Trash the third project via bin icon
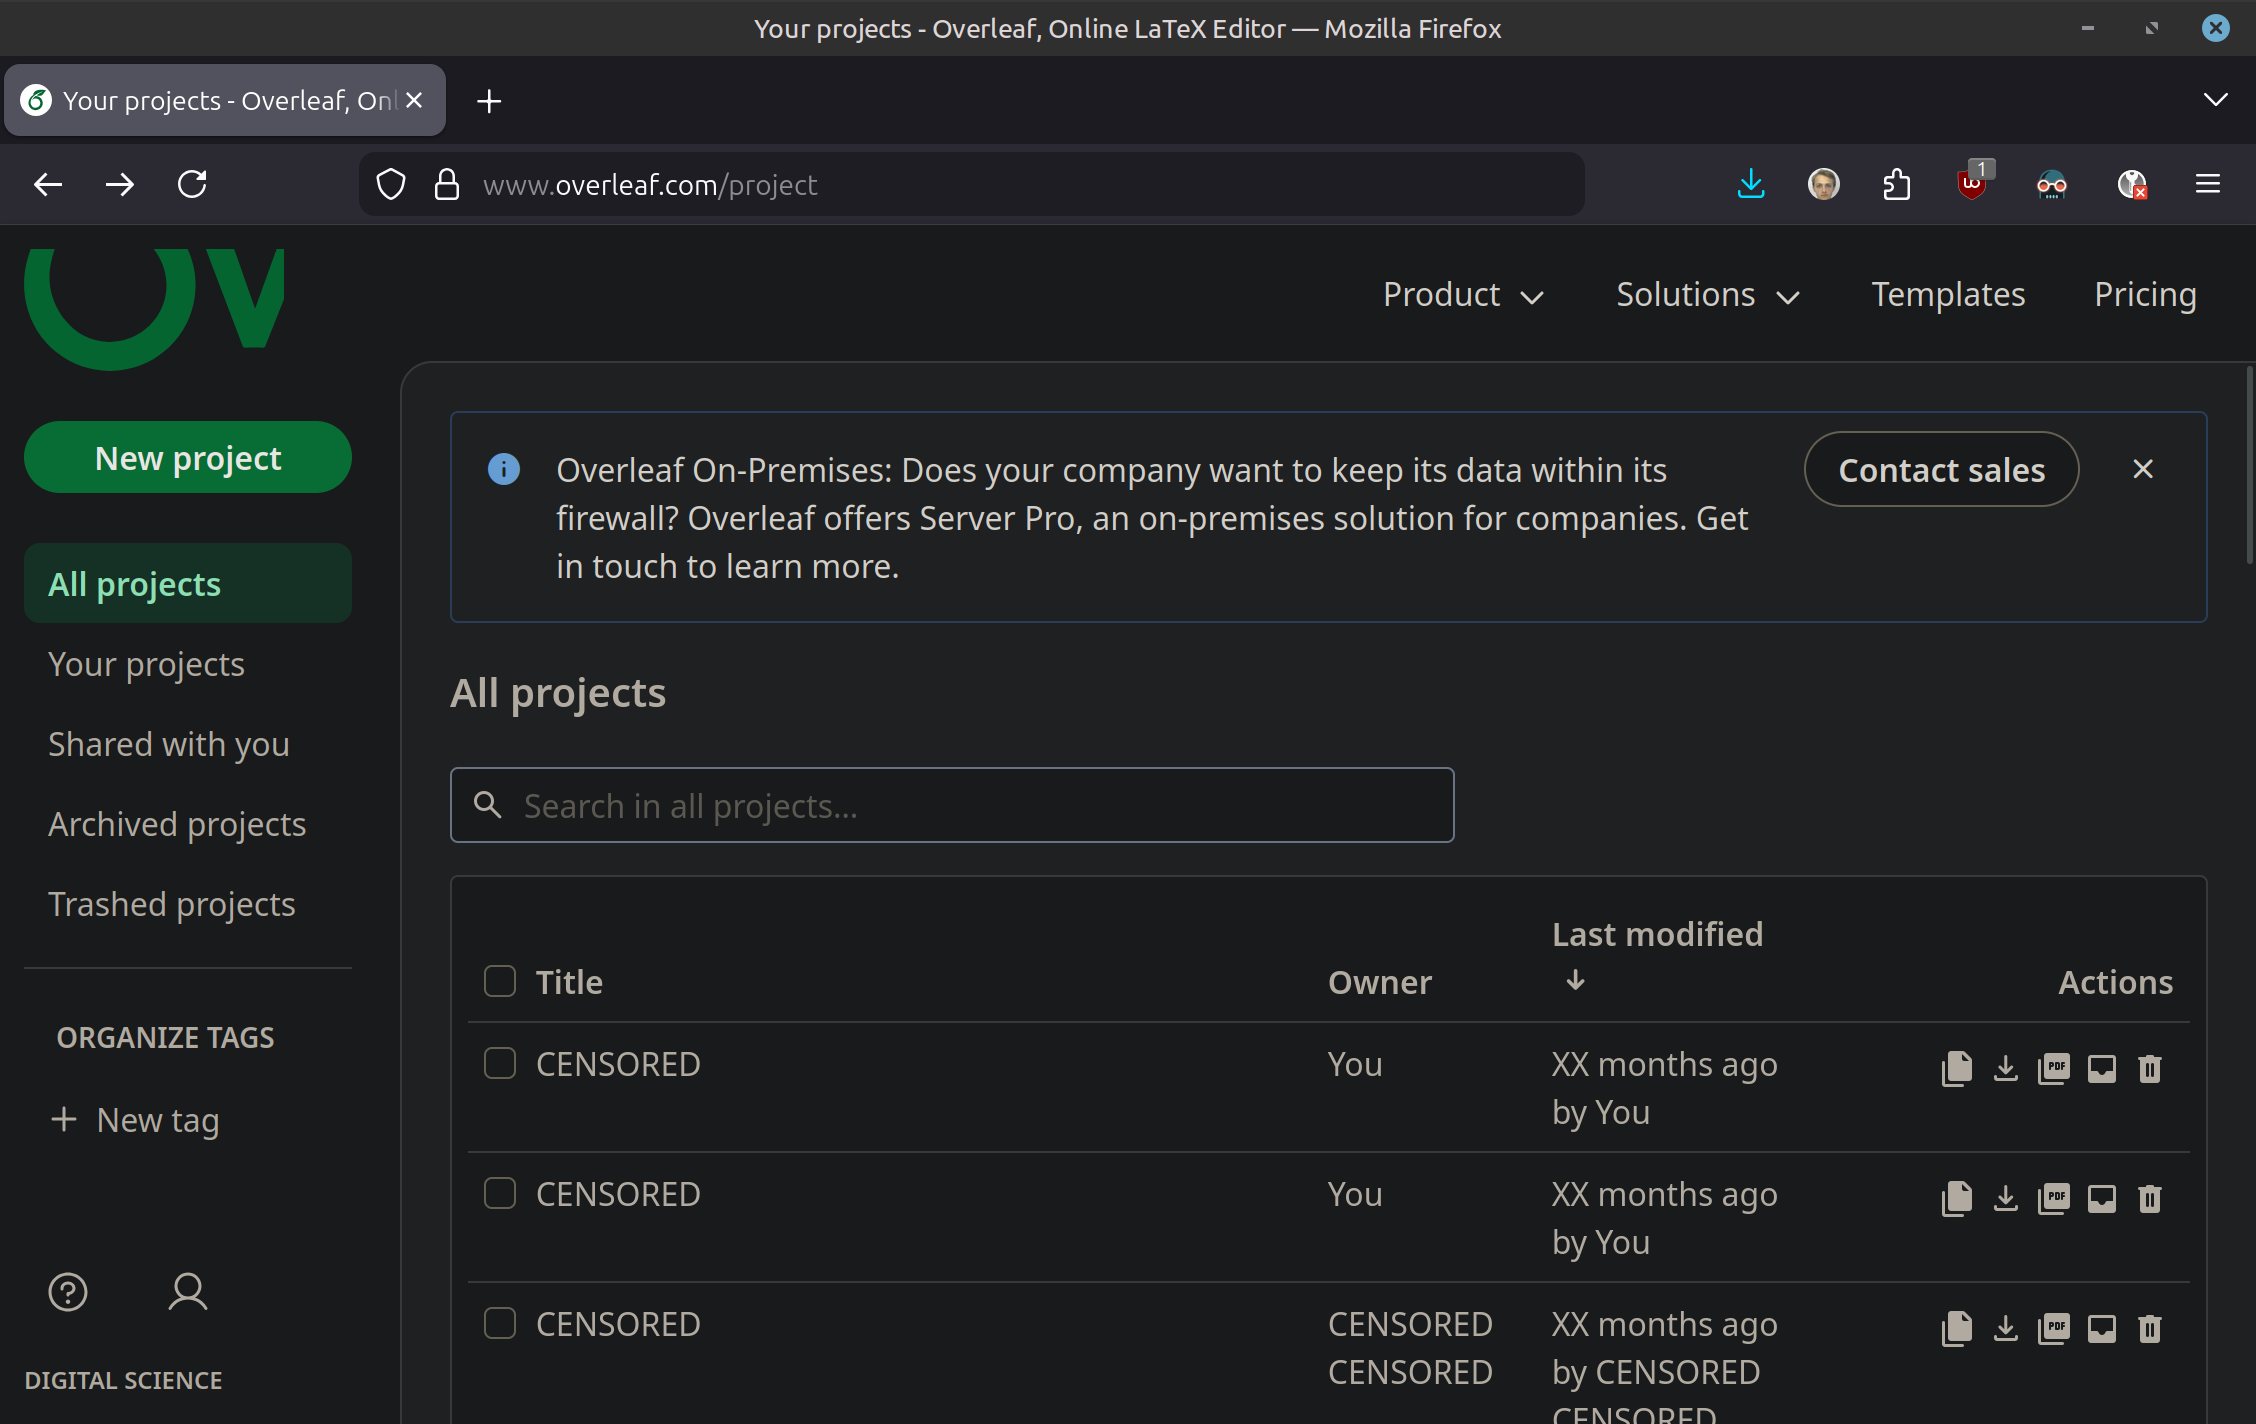The width and height of the screenshot is (2256, 1424). 2149,1328
